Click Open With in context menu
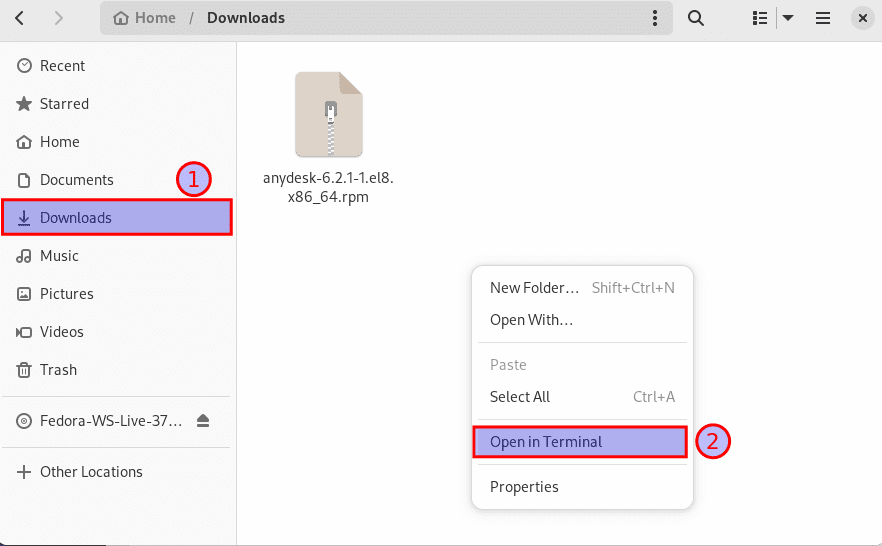Screen dimensions: 882x546 click(x=531, y=320)
